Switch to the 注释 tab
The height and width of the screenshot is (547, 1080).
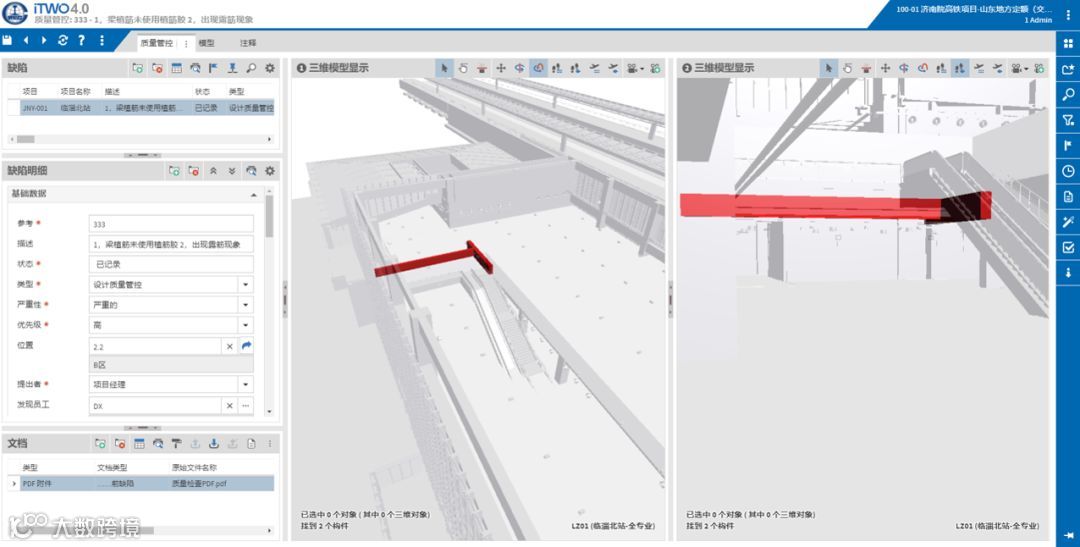248,43
